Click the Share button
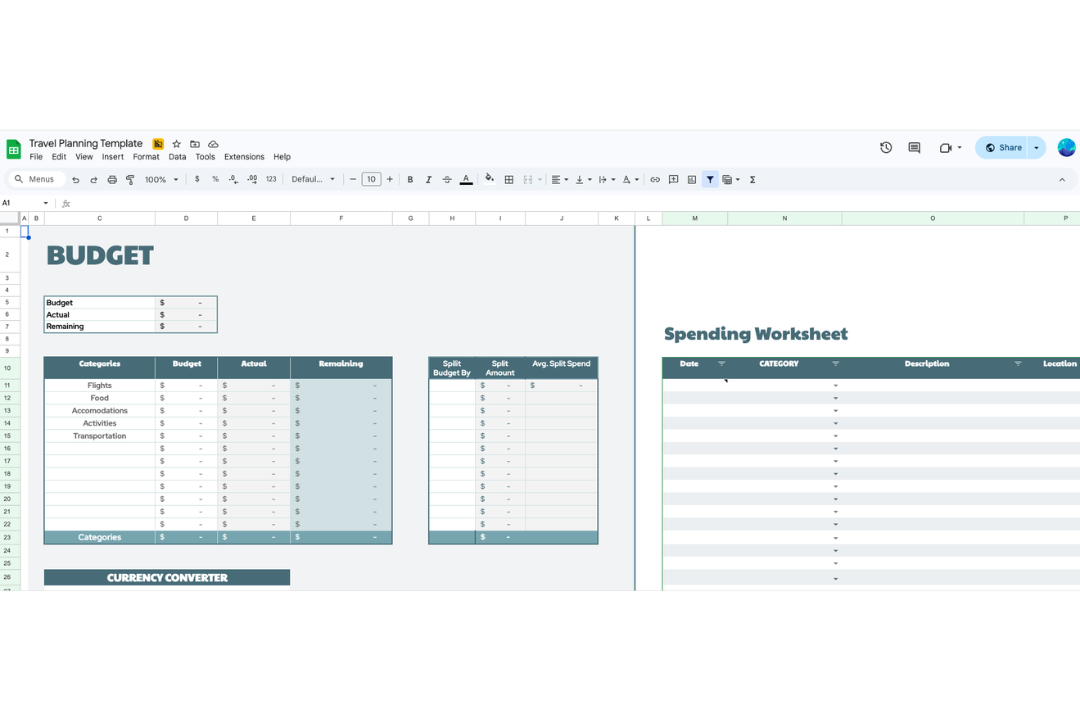The width and height of the screenshot is (1080, 720). click(1003, 147)
